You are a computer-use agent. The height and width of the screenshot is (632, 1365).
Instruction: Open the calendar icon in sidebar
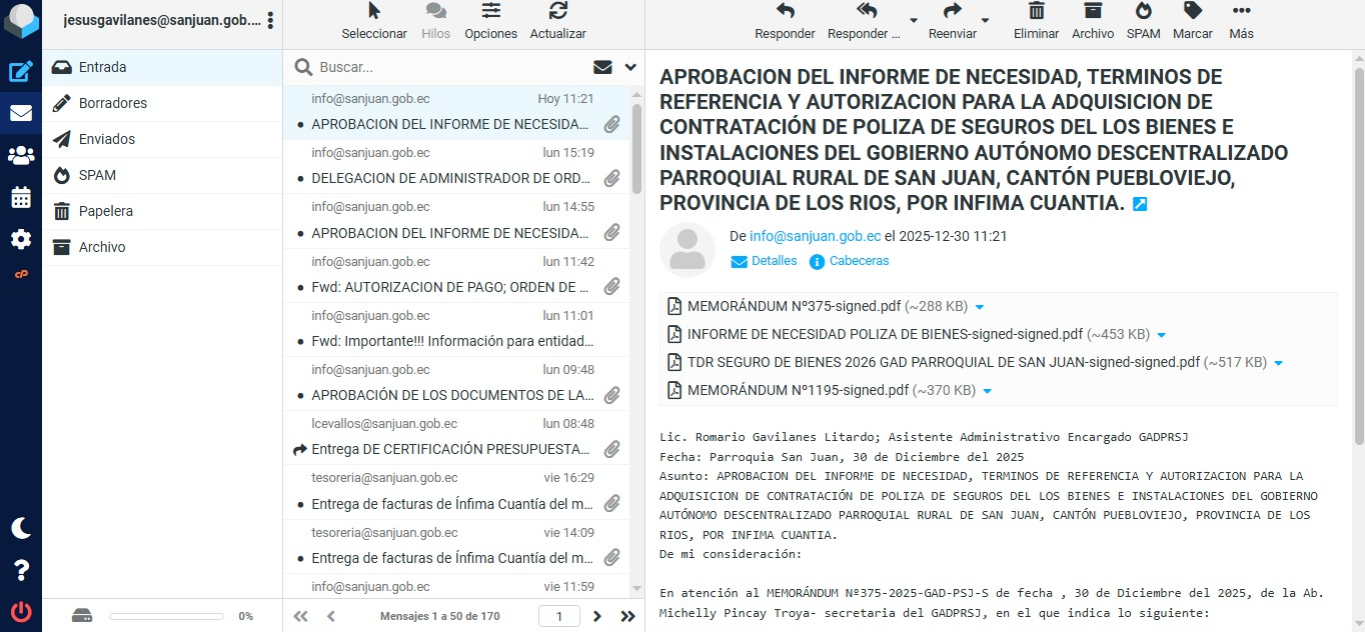(x=20, y=197)
